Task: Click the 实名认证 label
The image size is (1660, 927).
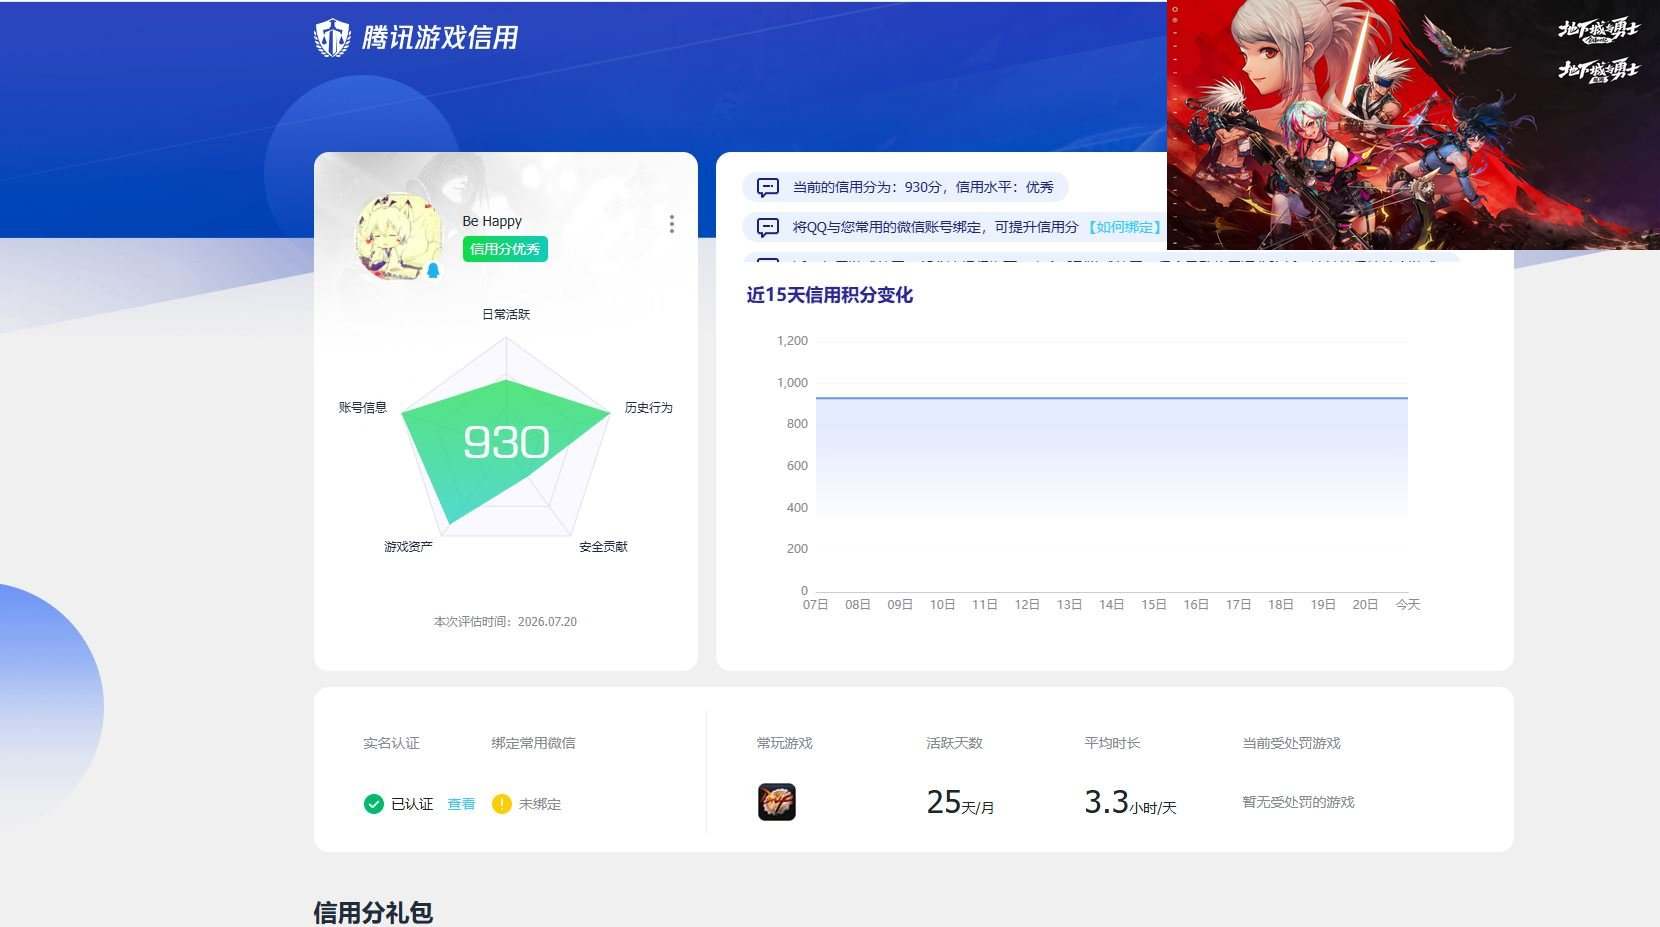Action: pyautogui.click(x=391, y=743)
